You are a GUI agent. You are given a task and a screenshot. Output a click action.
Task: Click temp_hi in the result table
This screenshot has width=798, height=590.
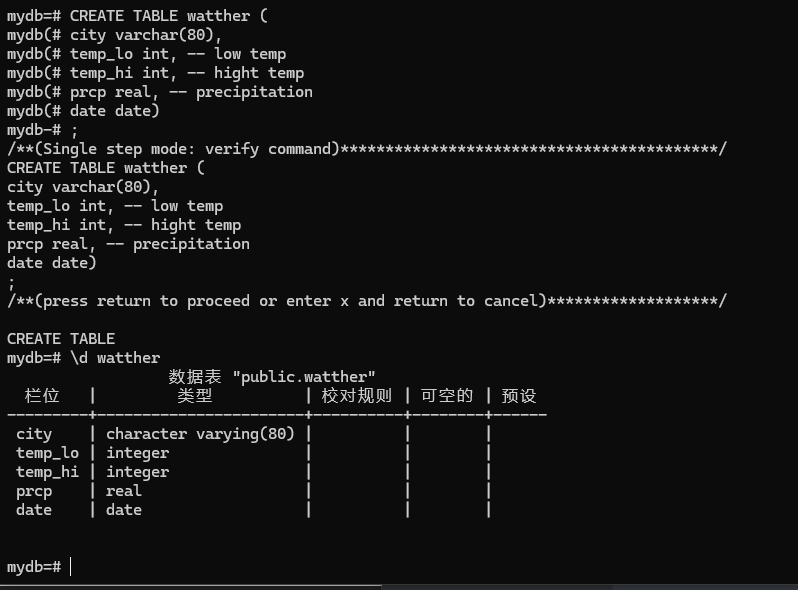pyautogui.click(x=47, y=472)
